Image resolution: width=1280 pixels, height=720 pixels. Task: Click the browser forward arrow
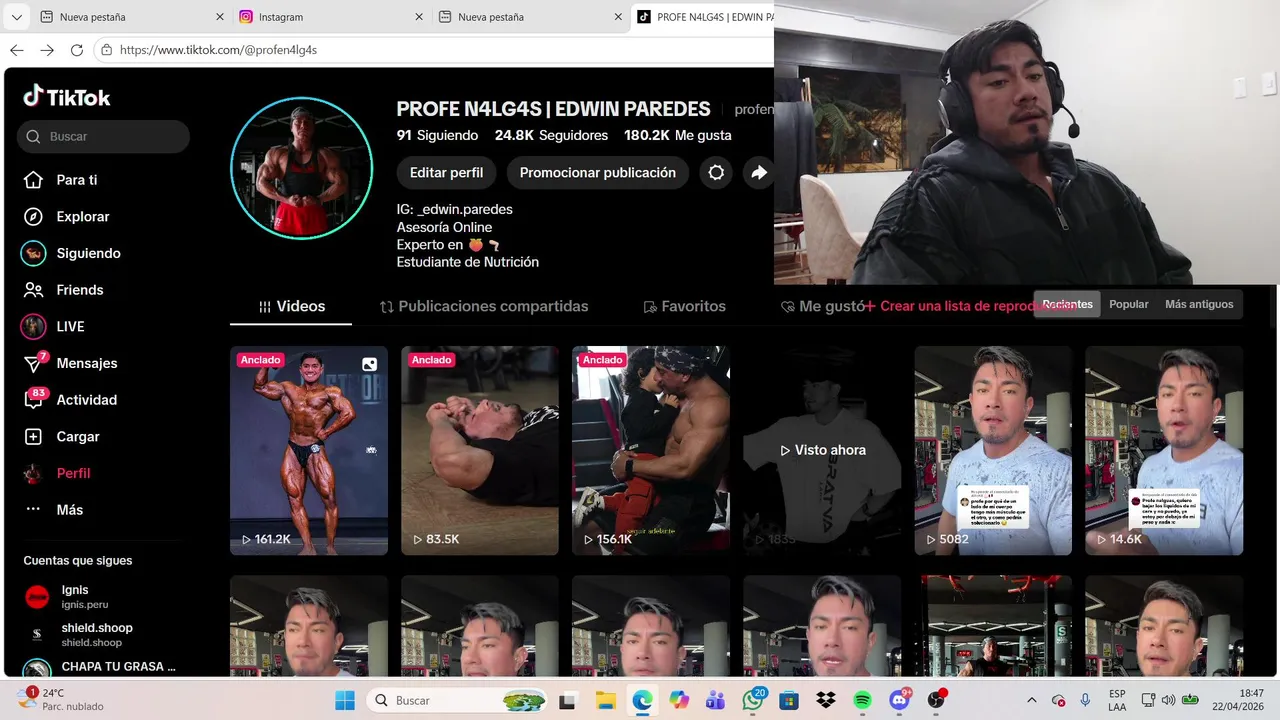47,50
